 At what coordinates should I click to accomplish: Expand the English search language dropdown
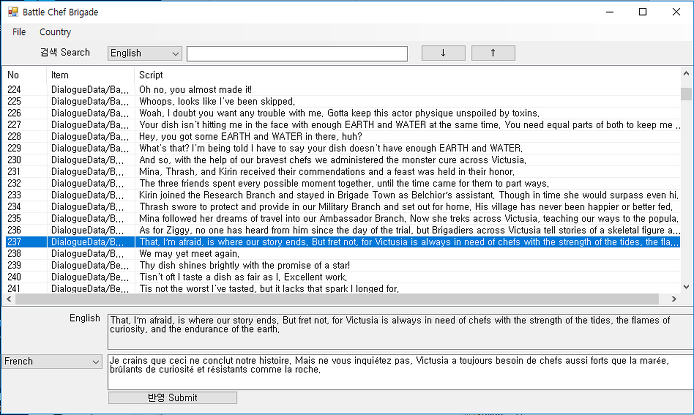(x=145, y=53)
